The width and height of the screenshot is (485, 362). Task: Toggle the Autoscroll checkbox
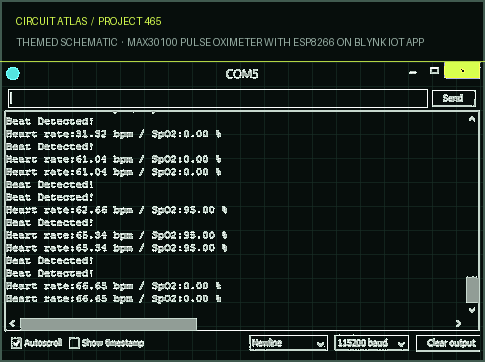(16, 343)
